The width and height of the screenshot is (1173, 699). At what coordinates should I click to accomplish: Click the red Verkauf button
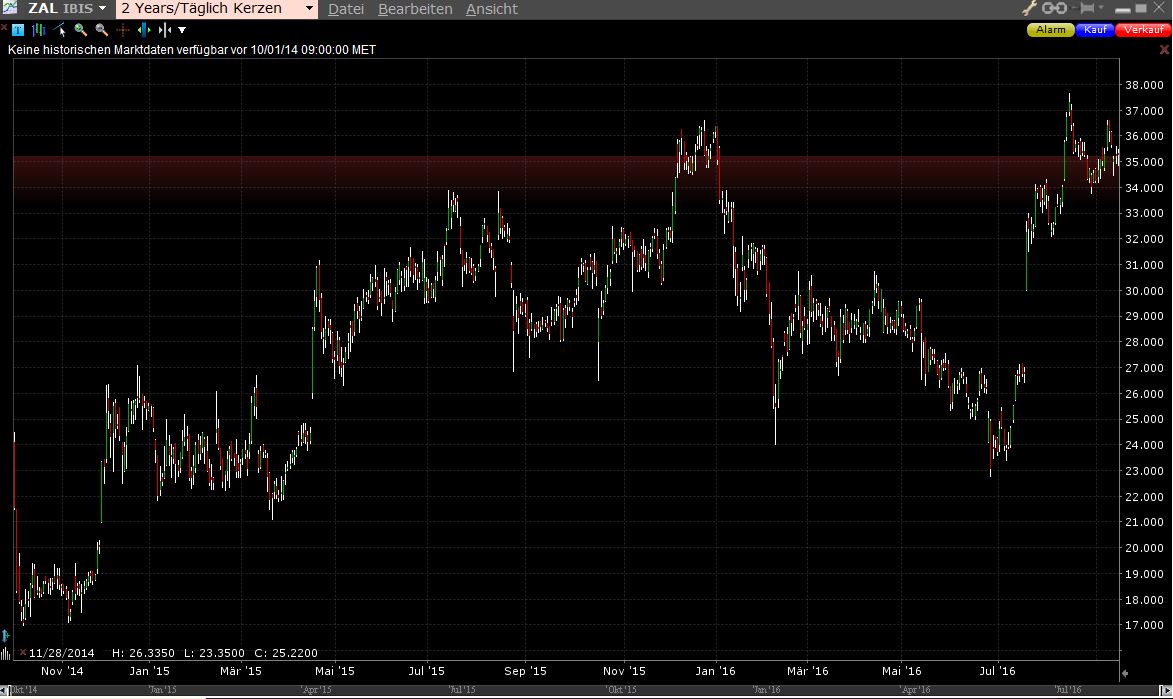pyautogui.click(x=1143, y=30)
